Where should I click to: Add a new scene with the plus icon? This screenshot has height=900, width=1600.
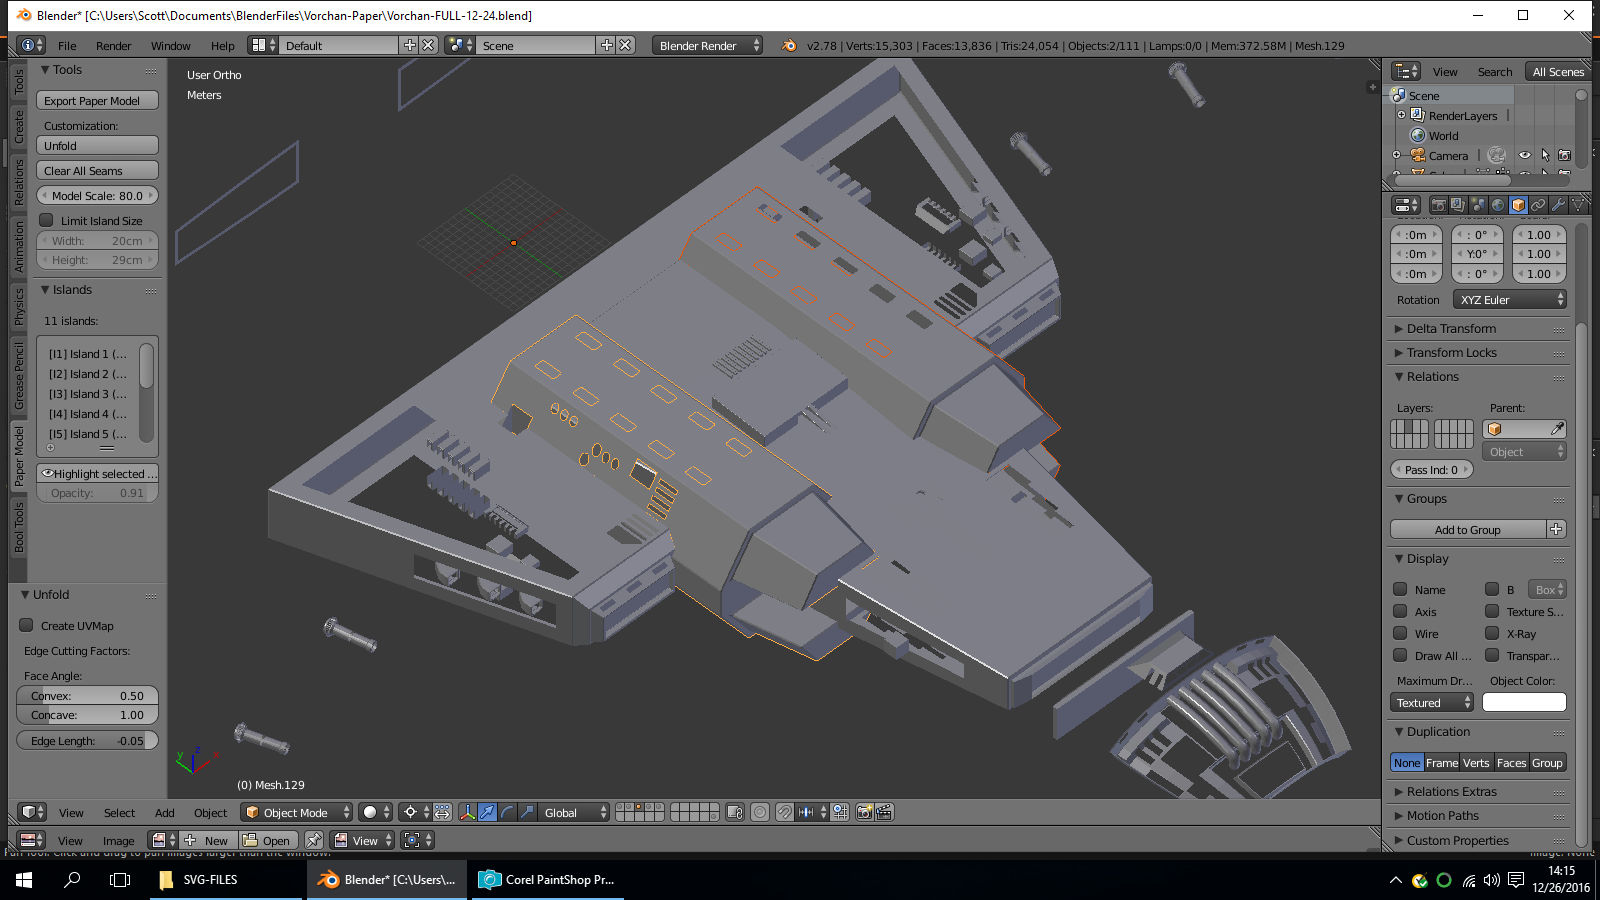(606, 45)
